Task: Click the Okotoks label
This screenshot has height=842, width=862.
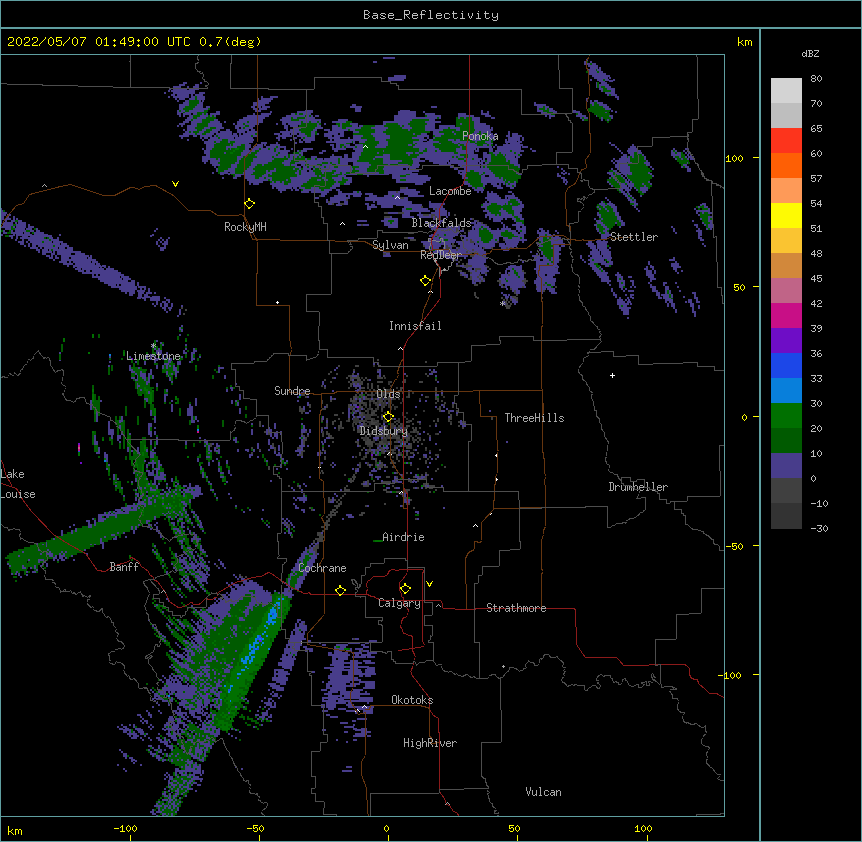Action: tap(412, 700)
